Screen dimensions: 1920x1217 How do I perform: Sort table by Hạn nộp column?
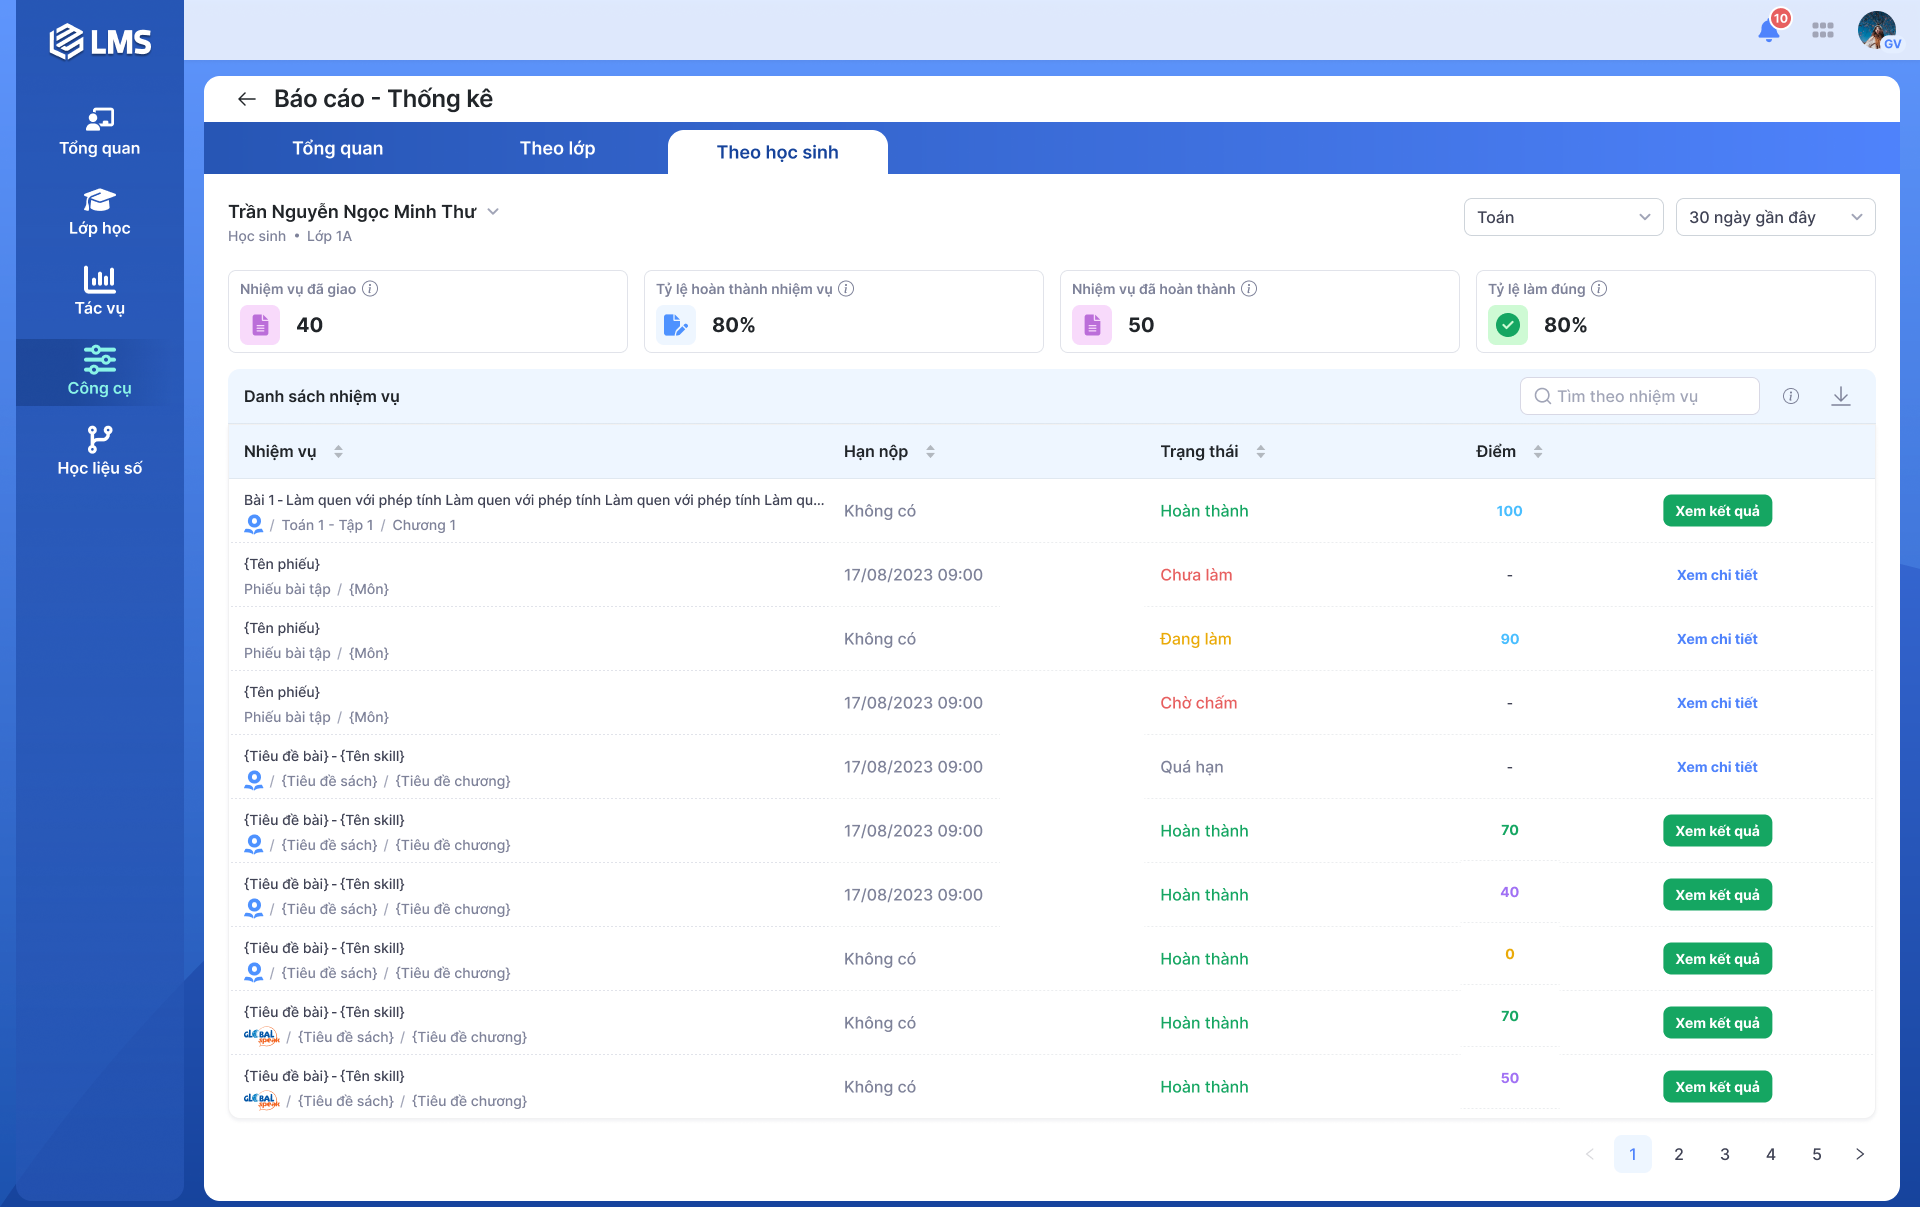(930, 452)
